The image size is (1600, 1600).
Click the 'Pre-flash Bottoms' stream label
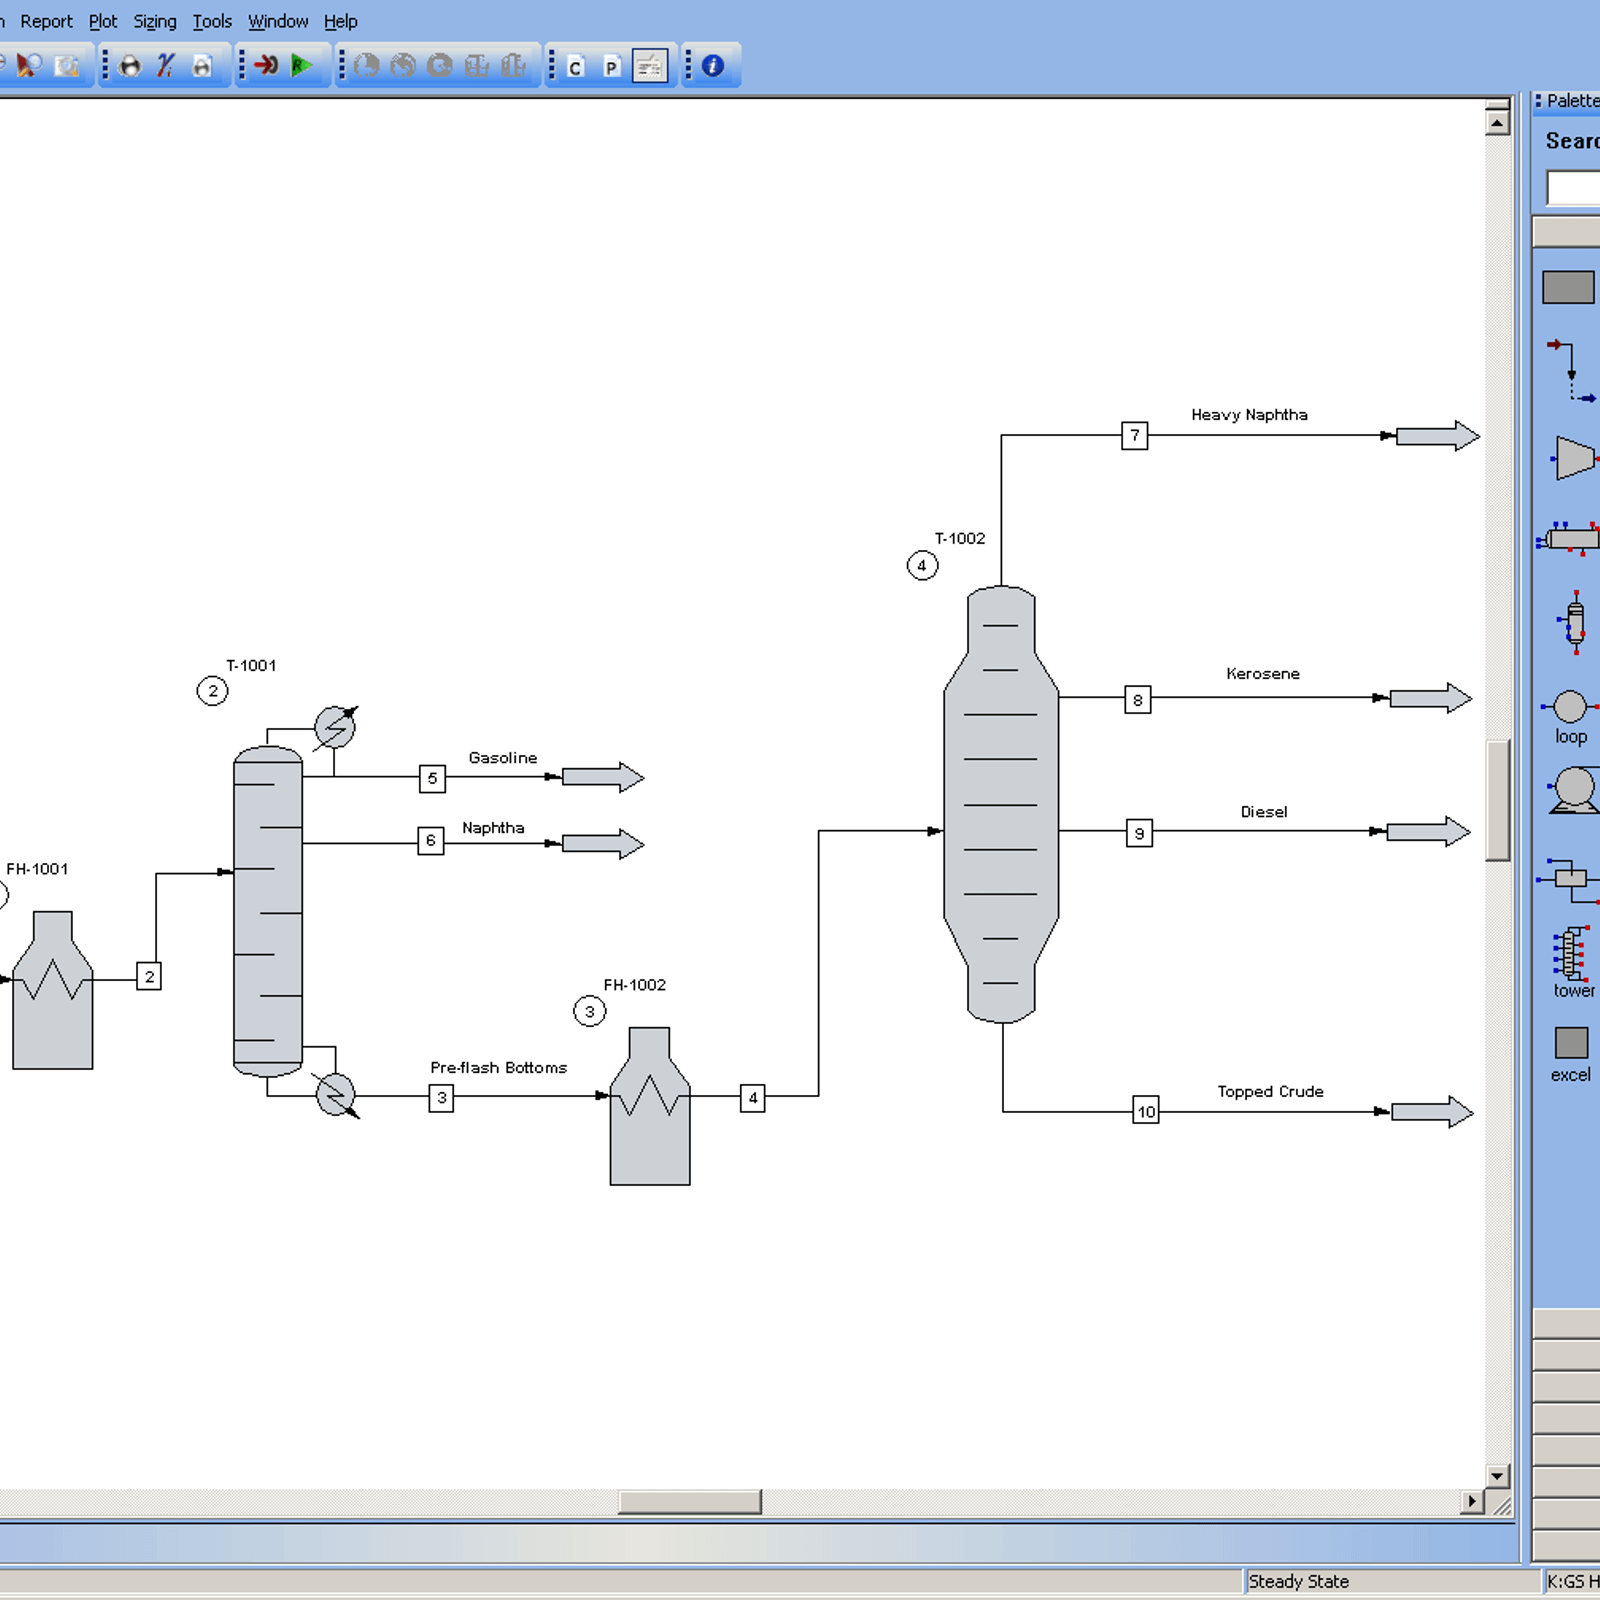point(498,1068)
